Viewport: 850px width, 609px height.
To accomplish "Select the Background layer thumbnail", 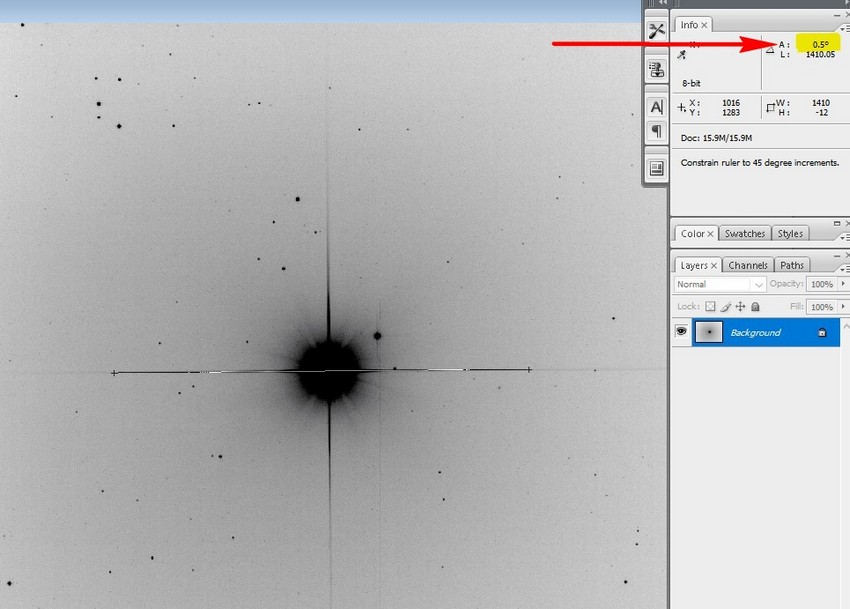I will [708, 332].
